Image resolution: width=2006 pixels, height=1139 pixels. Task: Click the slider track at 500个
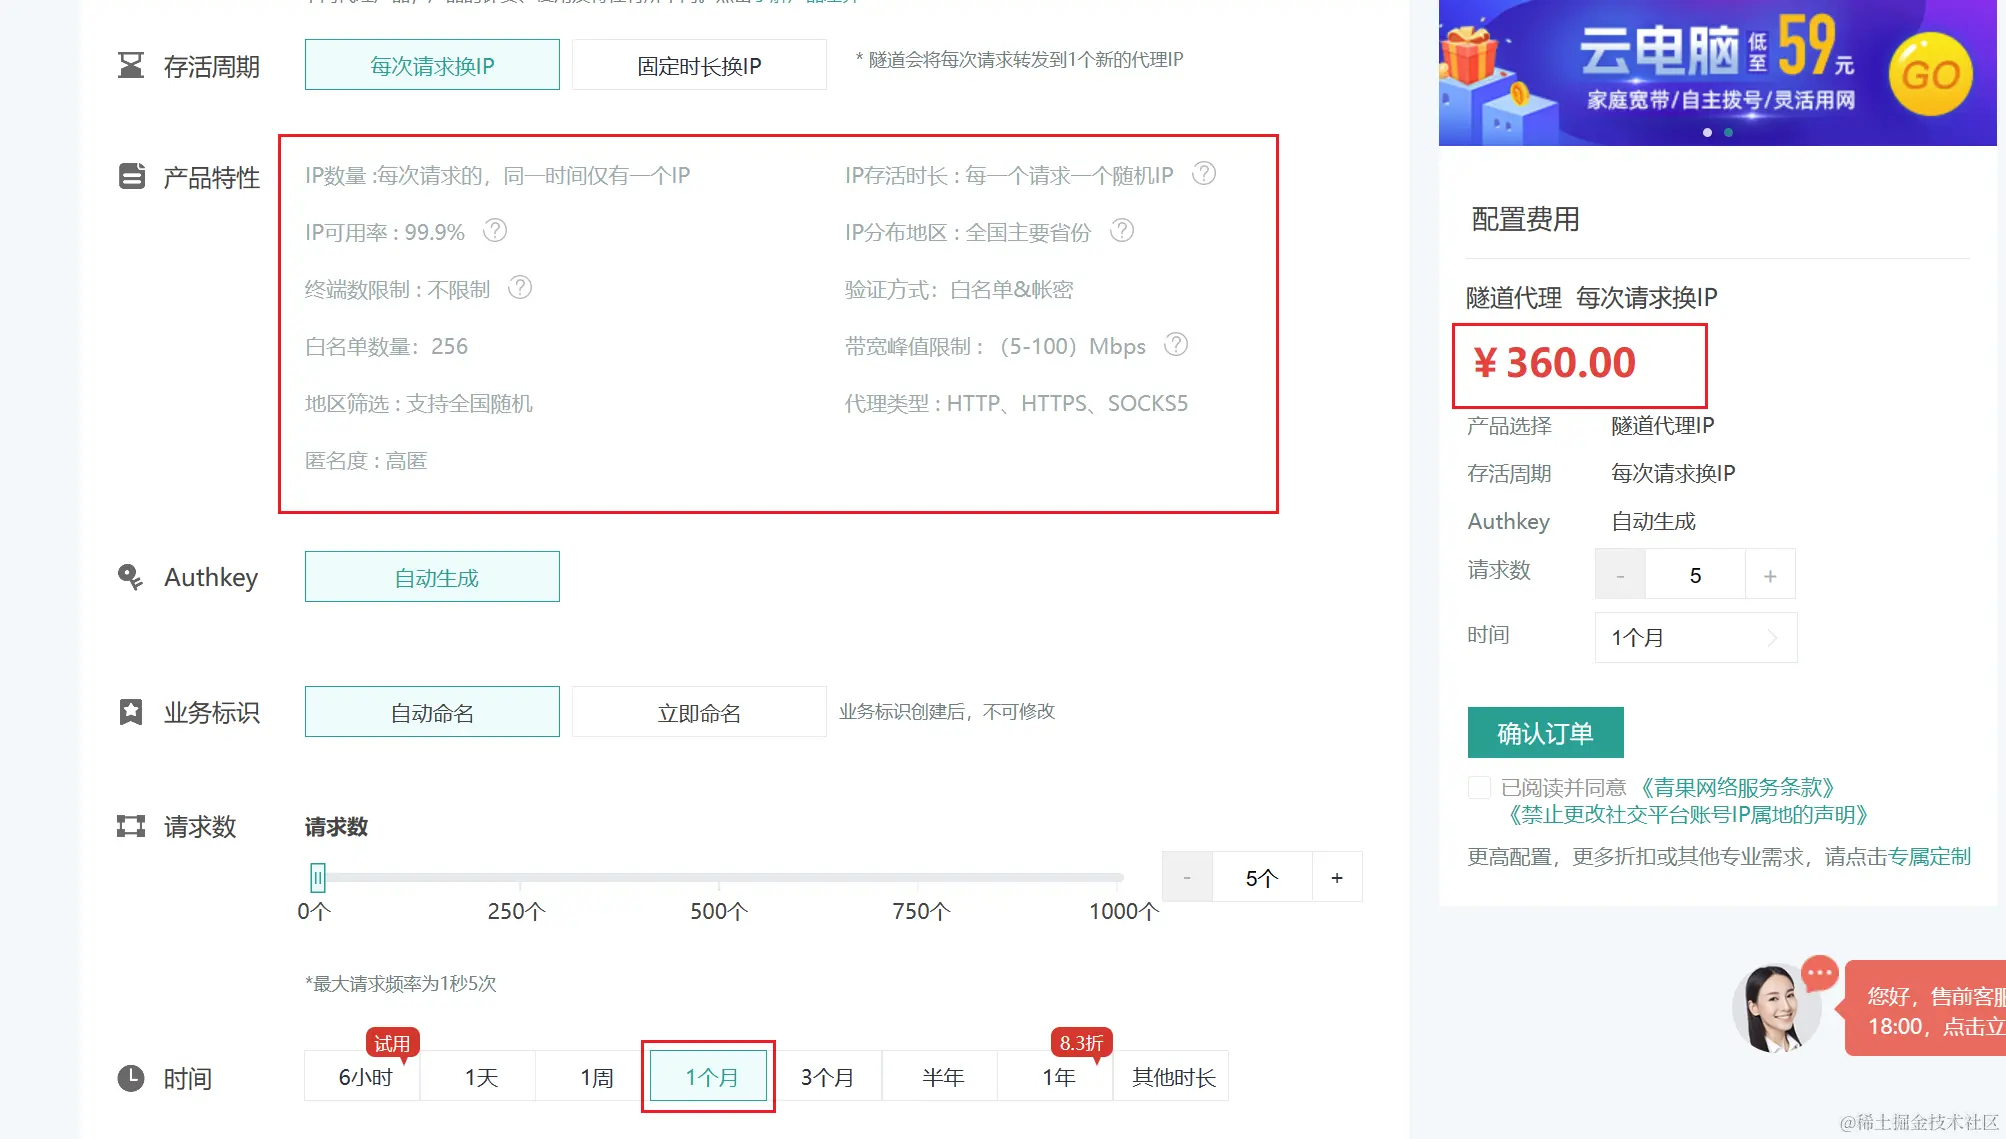coord(718,877)
